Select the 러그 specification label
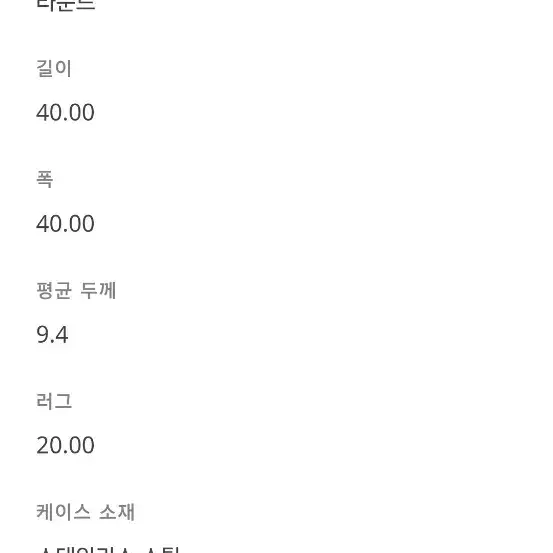Viewport: 553px width, 553px height. point(54,401)
